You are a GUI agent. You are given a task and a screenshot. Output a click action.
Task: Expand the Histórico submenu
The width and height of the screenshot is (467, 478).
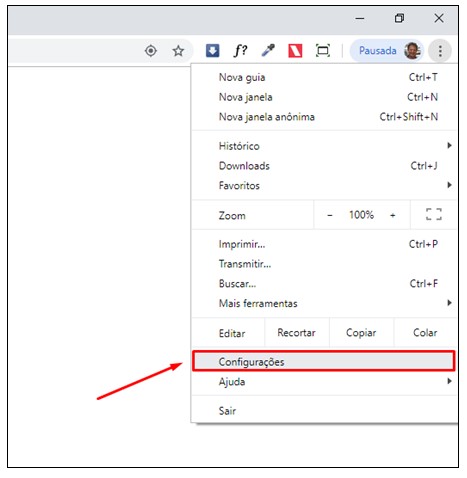coord(324,146)
